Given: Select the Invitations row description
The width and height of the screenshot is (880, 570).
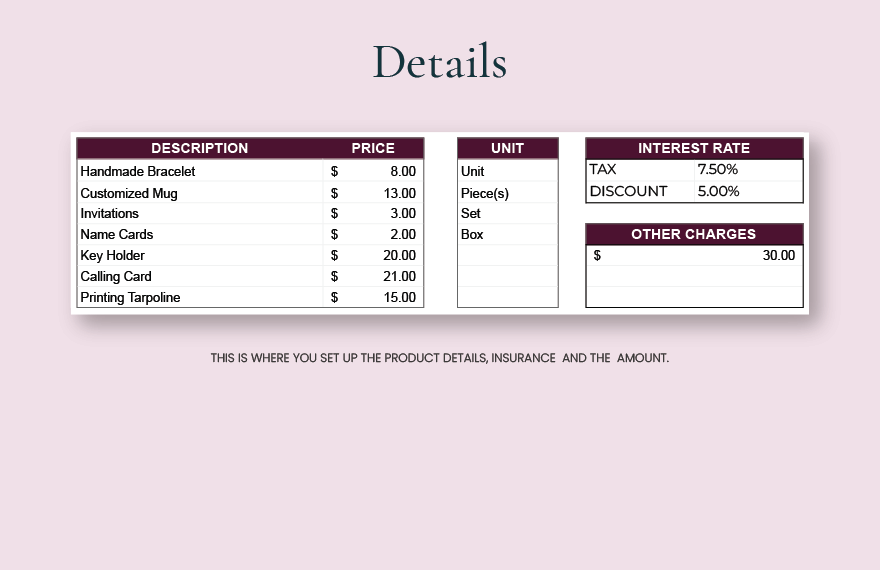Looking at the screenshot, I should 110,213.
